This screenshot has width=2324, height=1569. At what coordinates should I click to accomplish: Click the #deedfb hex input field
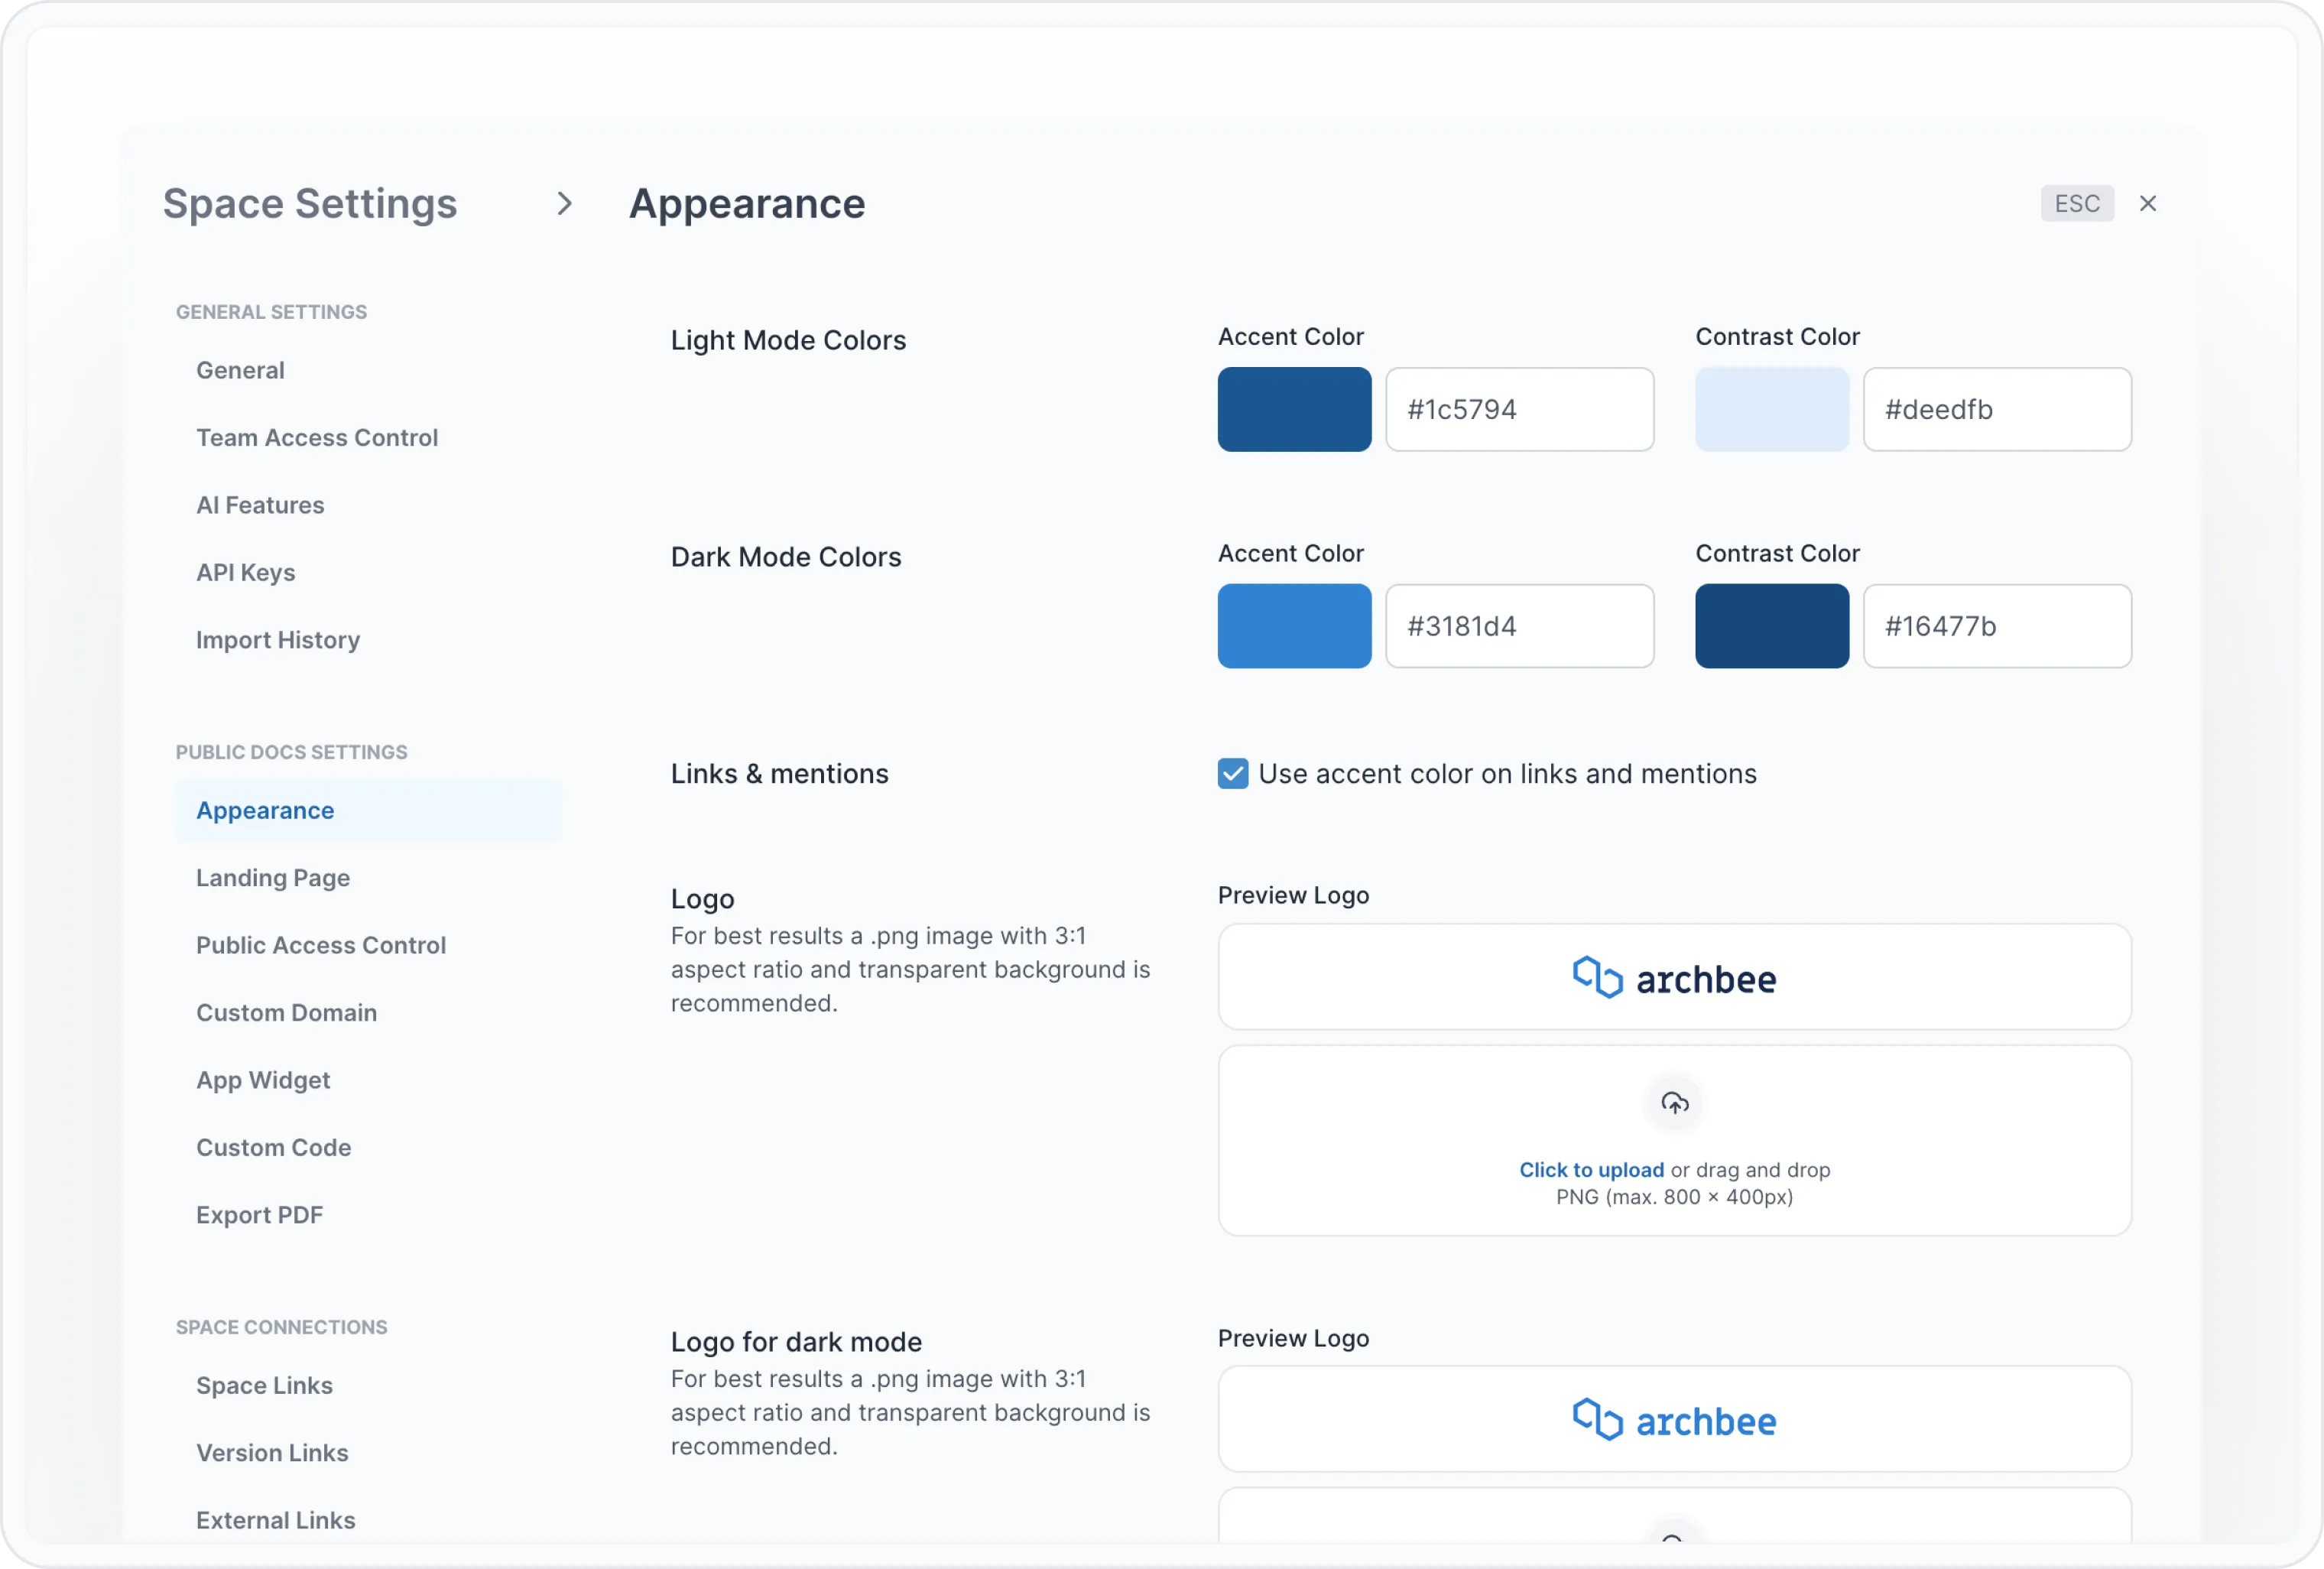click(x=1997, y=410)
